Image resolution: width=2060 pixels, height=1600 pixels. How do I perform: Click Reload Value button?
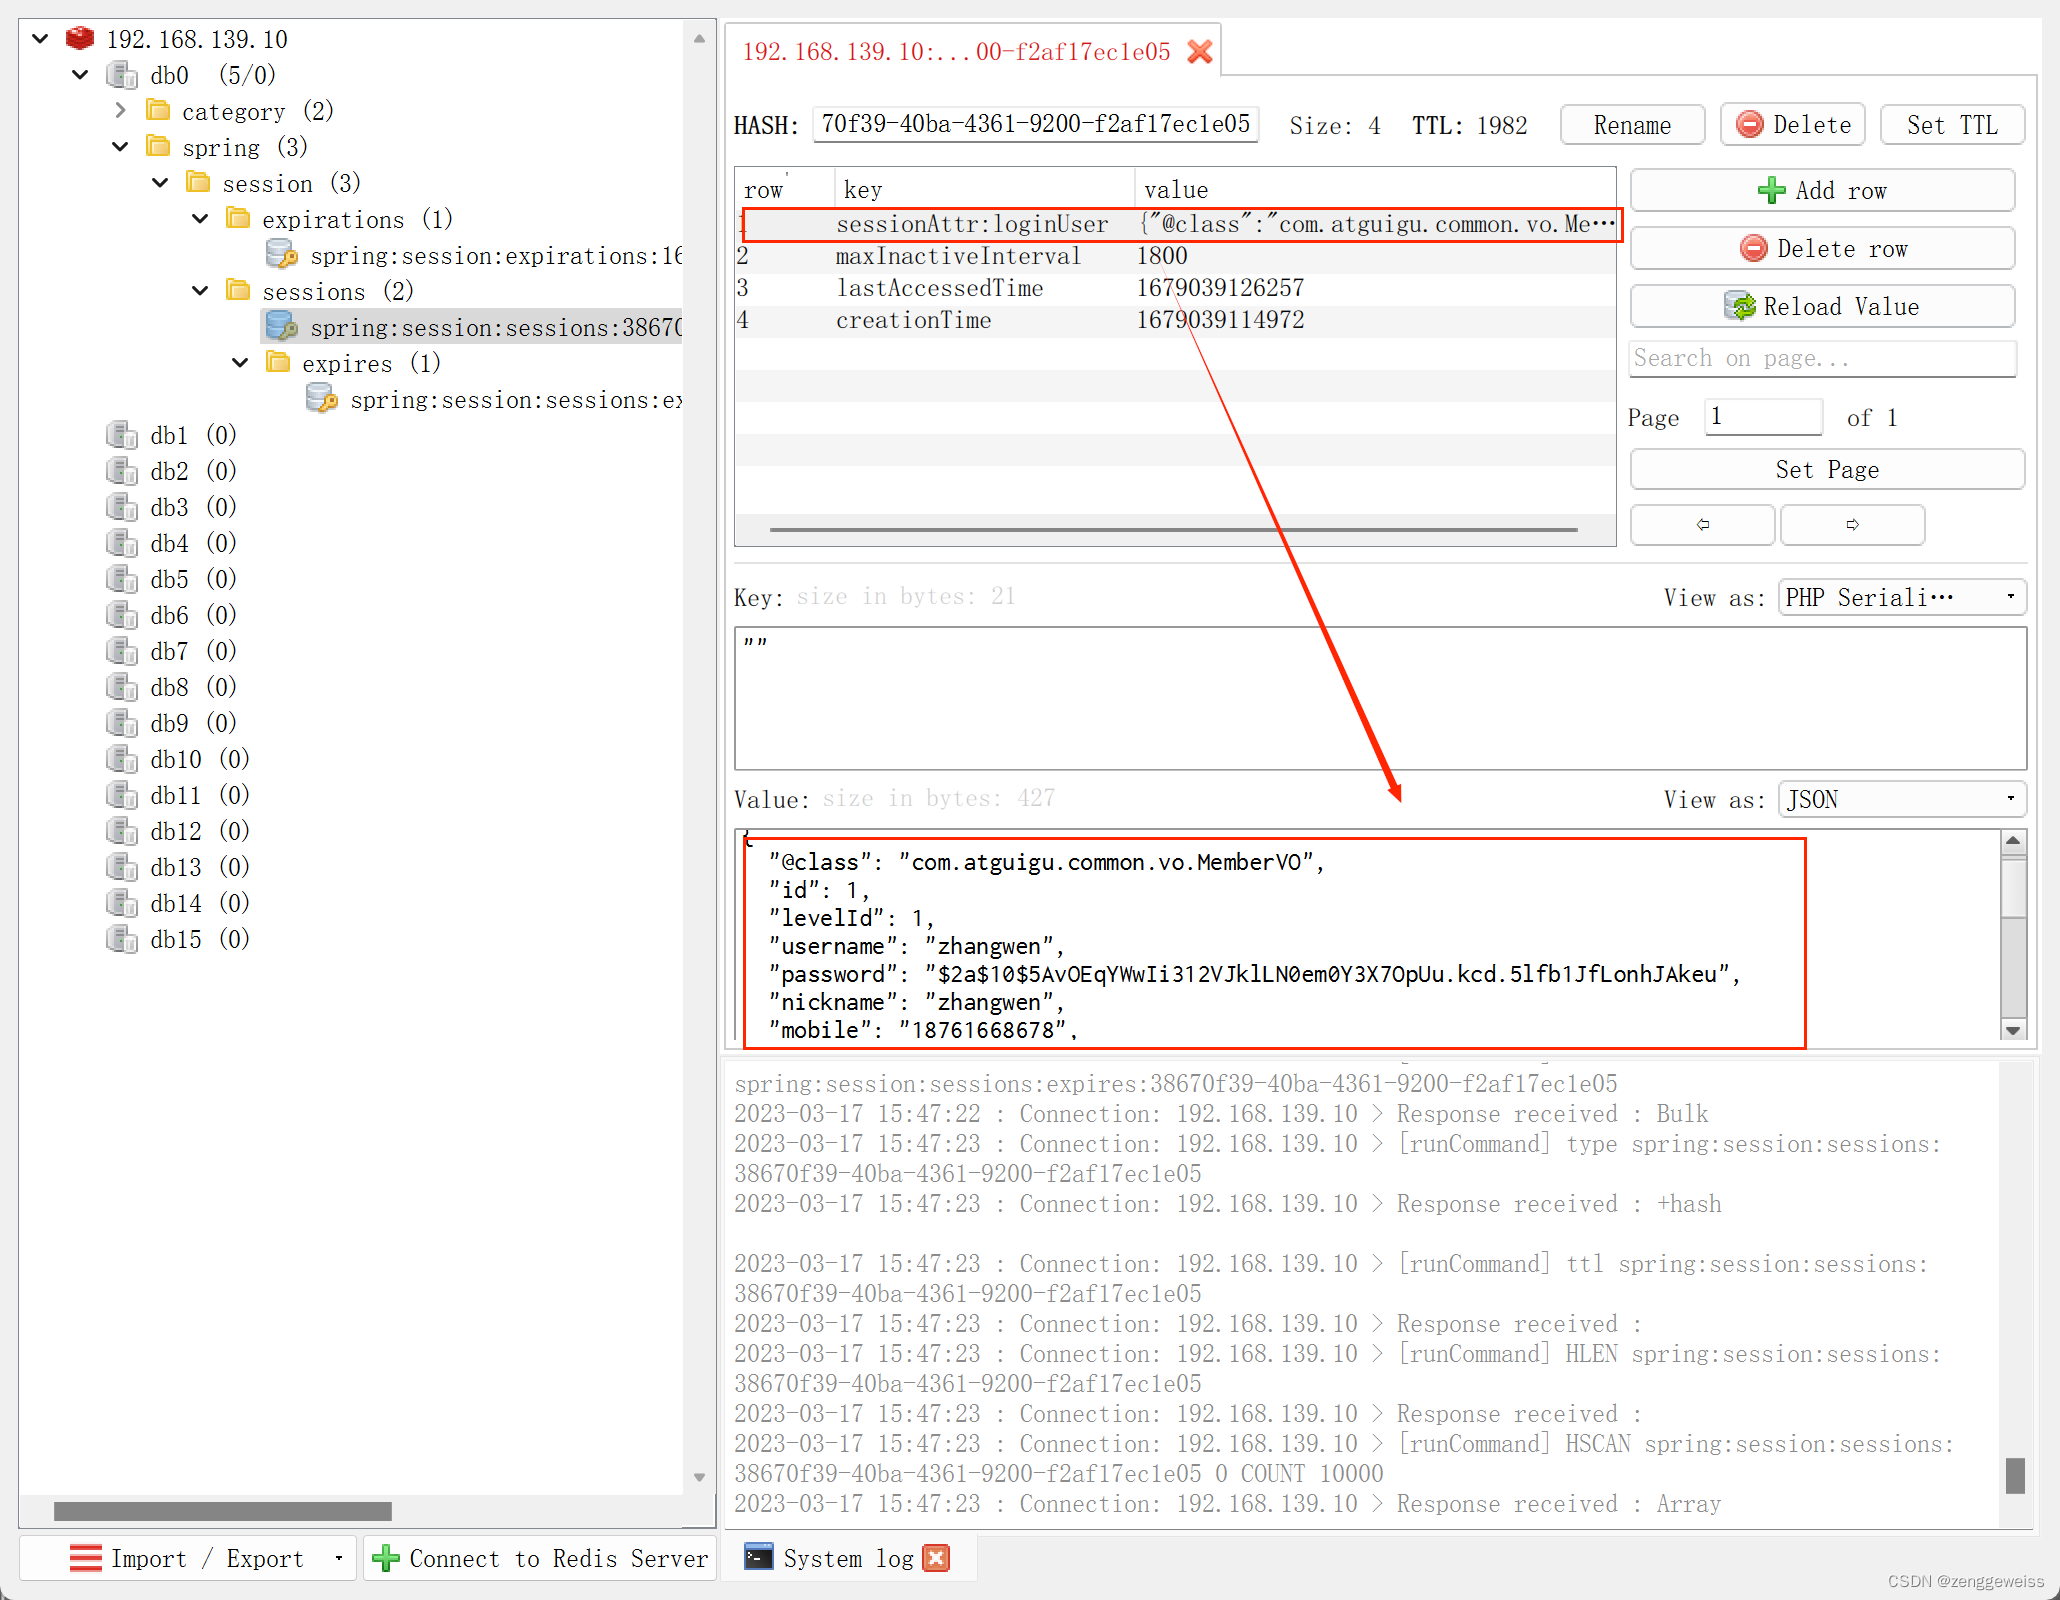pyautogui.click(x=1822, y=306)
